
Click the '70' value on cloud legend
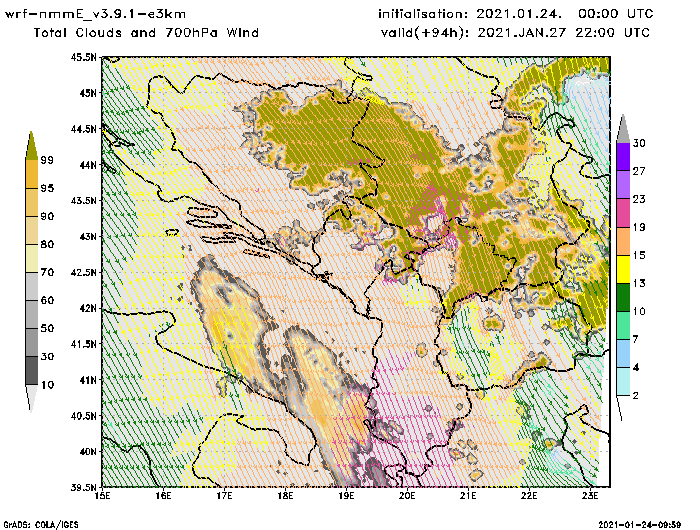tap(47, 272)
